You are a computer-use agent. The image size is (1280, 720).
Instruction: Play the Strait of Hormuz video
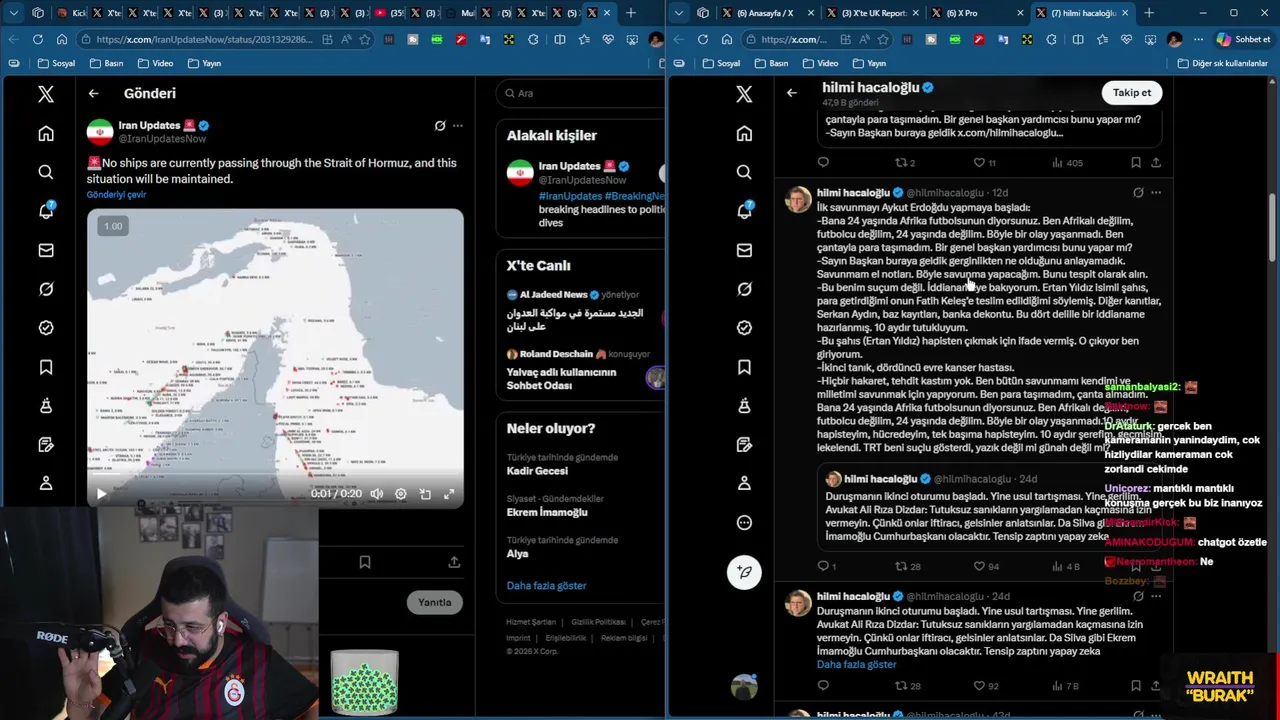pos(101,494)
